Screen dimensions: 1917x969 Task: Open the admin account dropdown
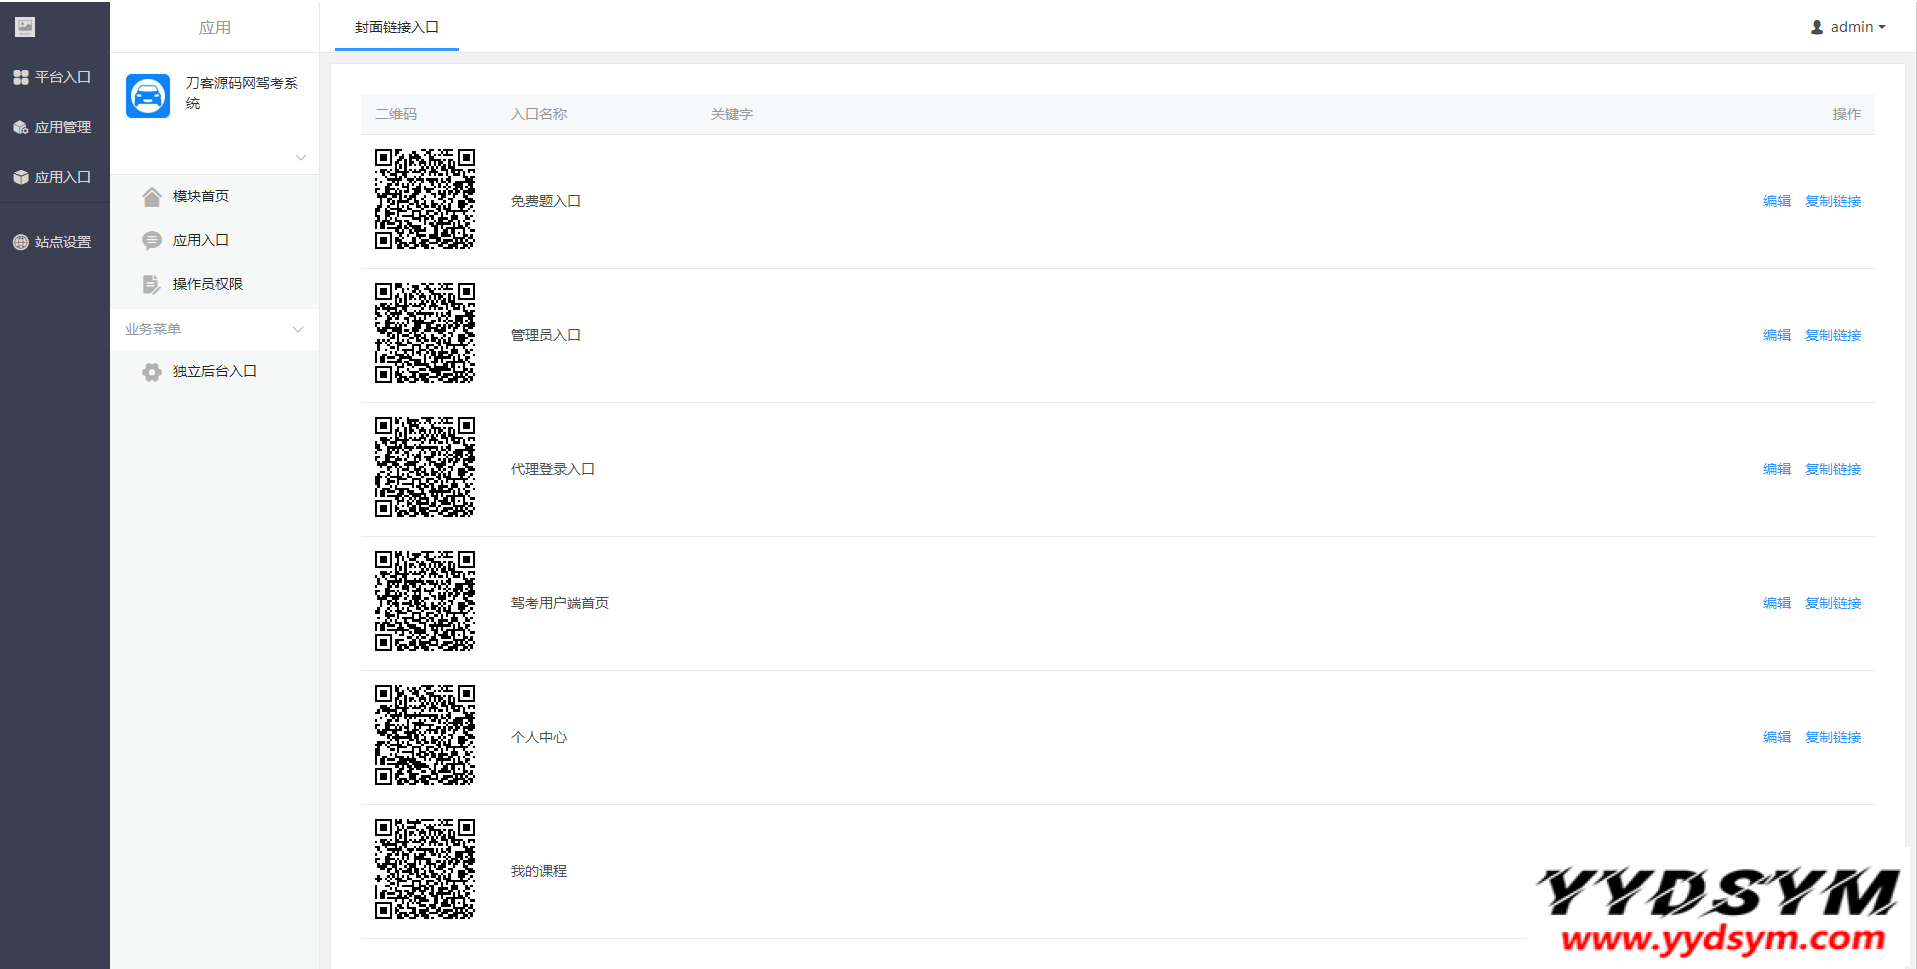click(1848, 27)
